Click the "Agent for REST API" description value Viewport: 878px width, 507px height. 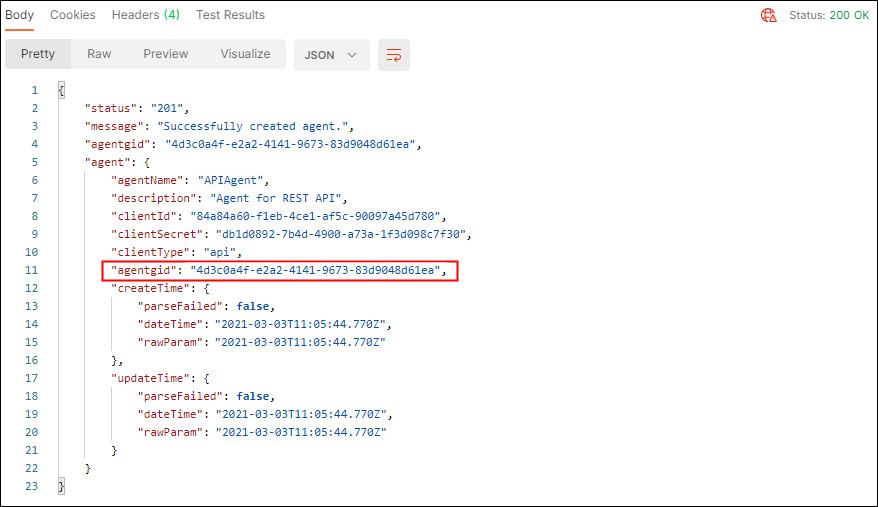tap(275, 198)
